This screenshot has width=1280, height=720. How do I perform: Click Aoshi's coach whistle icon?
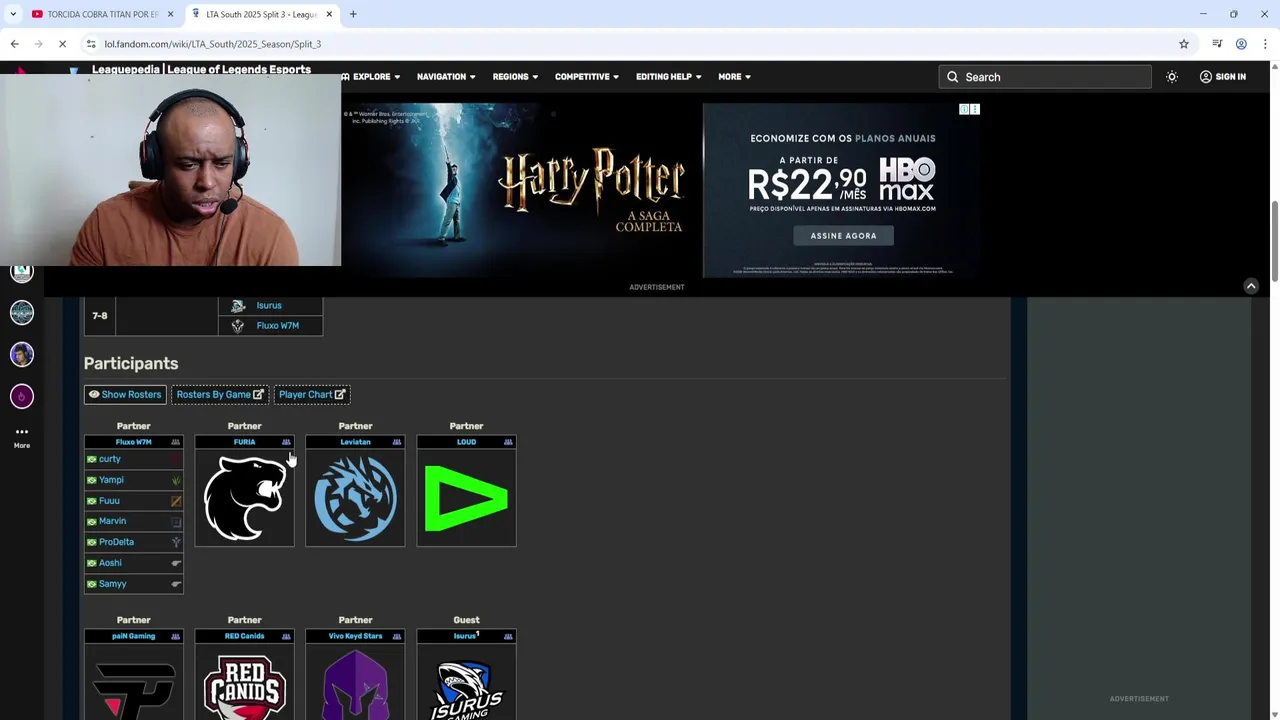point(176,563)
